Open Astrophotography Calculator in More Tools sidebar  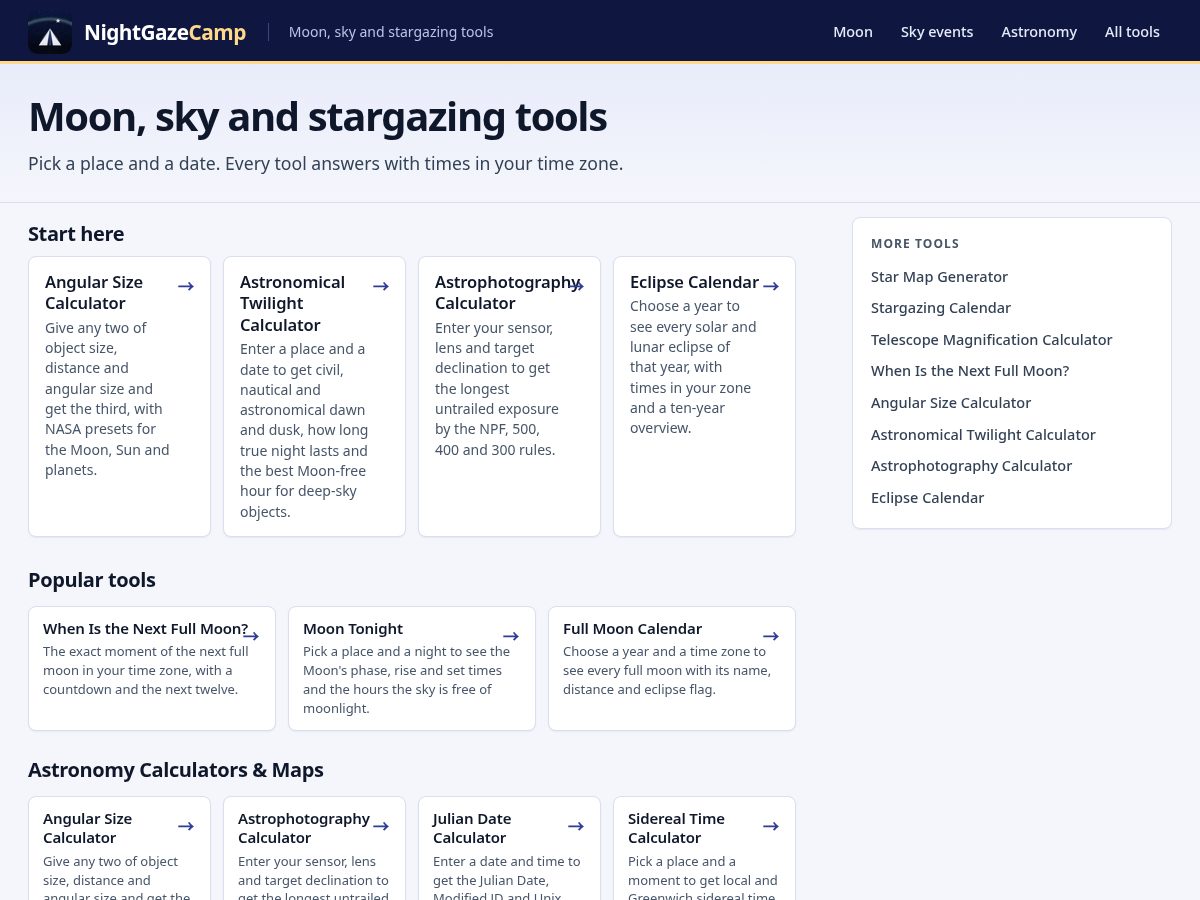[971, 466]
